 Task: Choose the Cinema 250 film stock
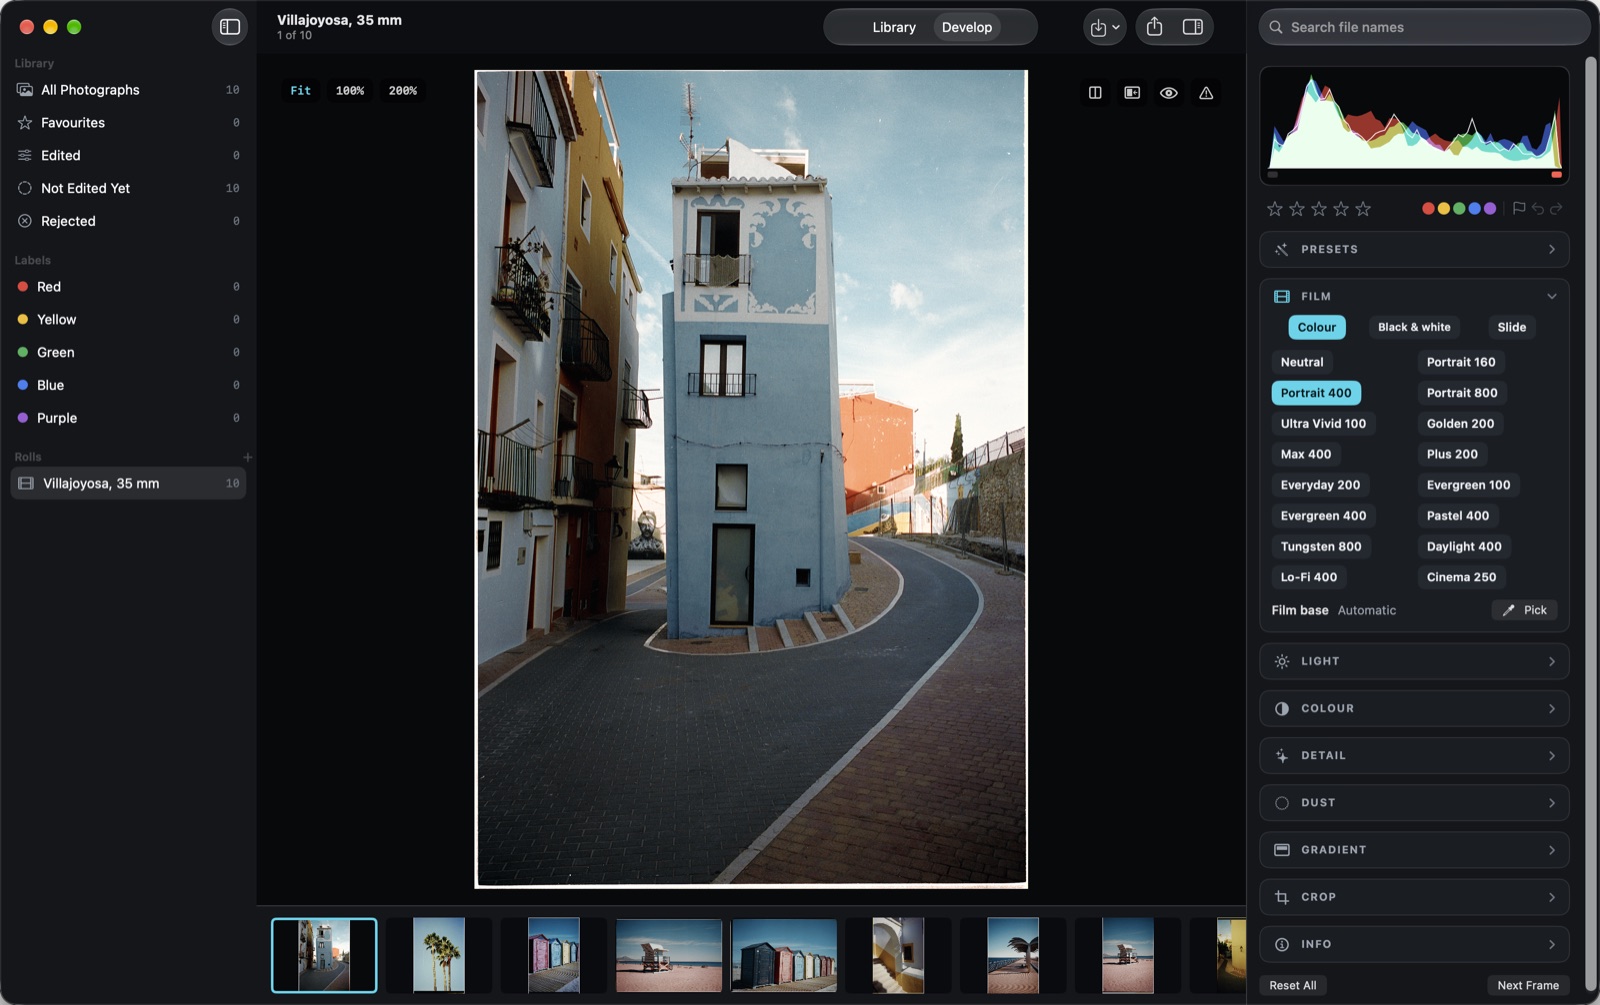[1461, 577]
